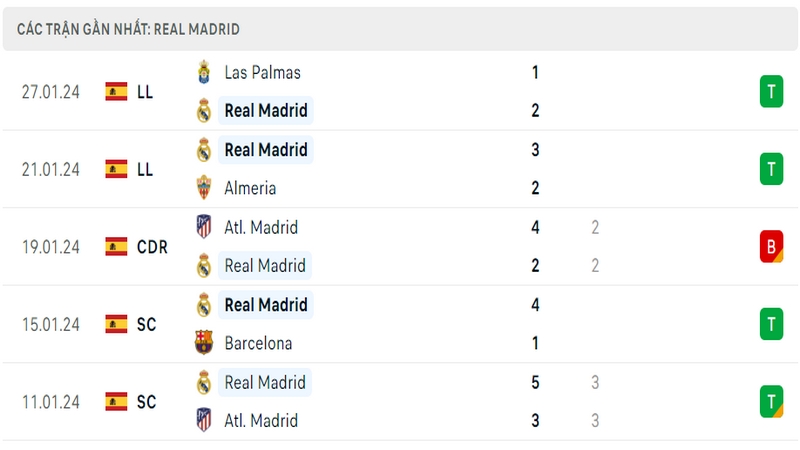
Task: Click the Almeria club crest
Action: coord(204,188)
